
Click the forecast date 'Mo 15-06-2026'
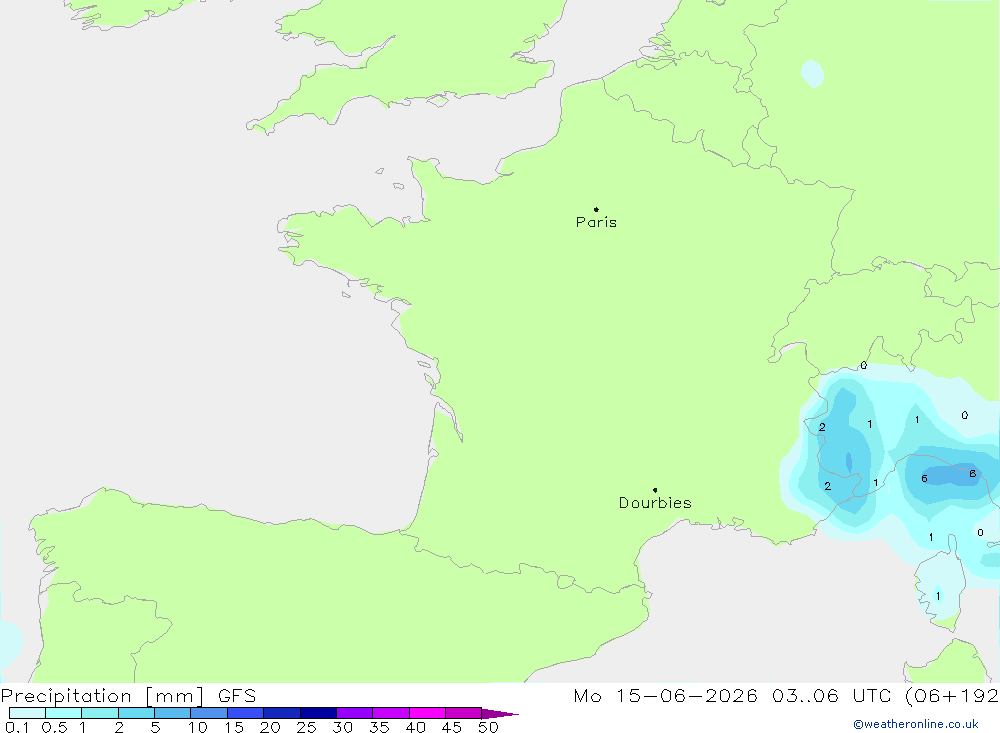[x=665, y=696]
